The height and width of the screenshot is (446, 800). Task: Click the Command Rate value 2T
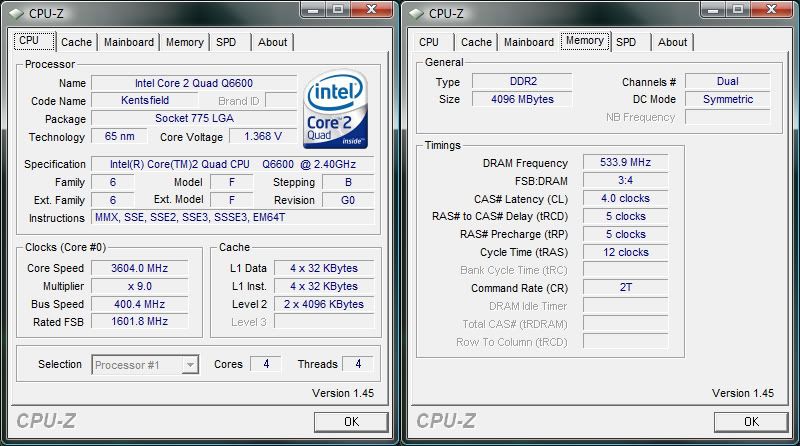(626, 287)
